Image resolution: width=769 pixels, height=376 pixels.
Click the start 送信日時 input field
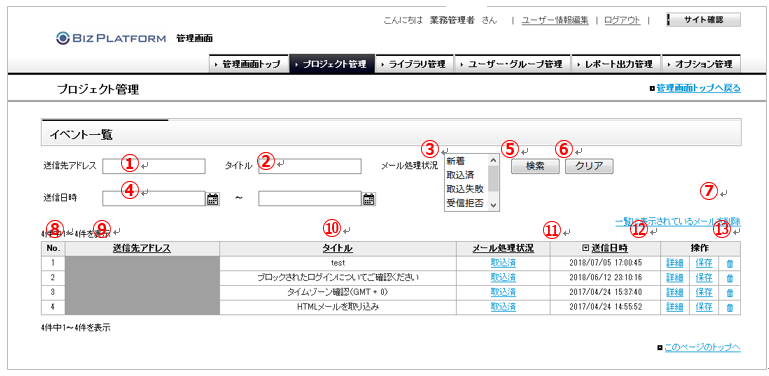(x=154, y=199)
